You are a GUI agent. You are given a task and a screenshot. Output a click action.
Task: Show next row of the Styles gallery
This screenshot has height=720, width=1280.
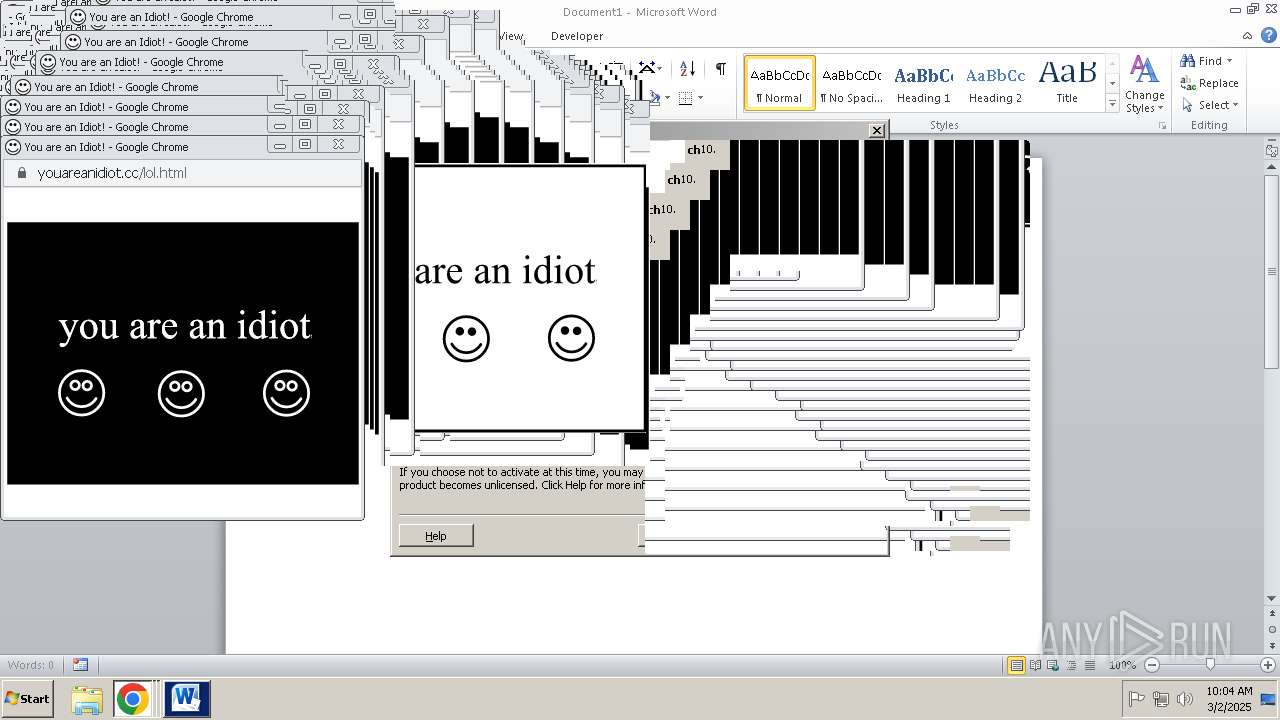1112,83
